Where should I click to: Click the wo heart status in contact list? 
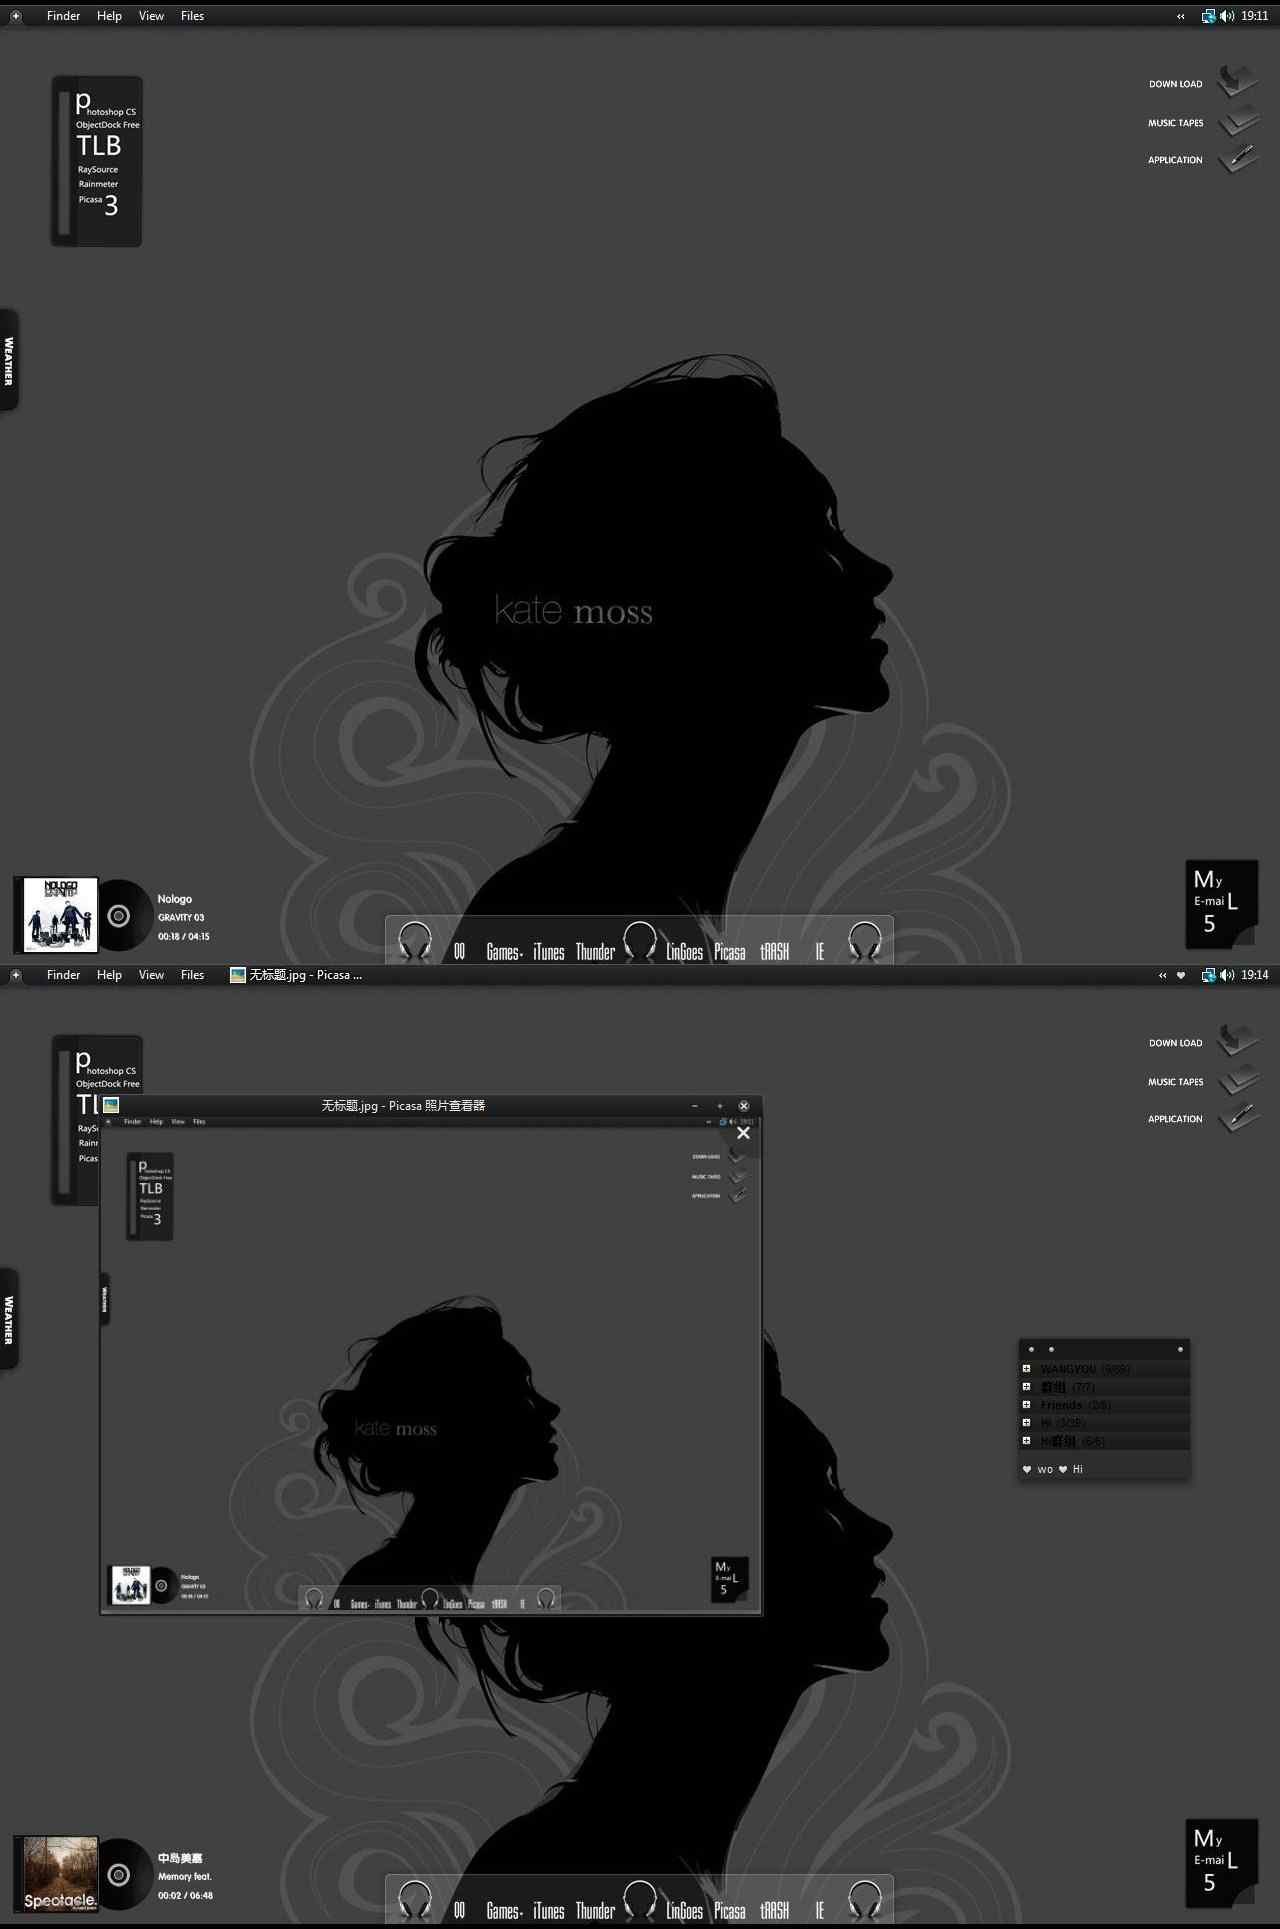coord(1038,1469)
